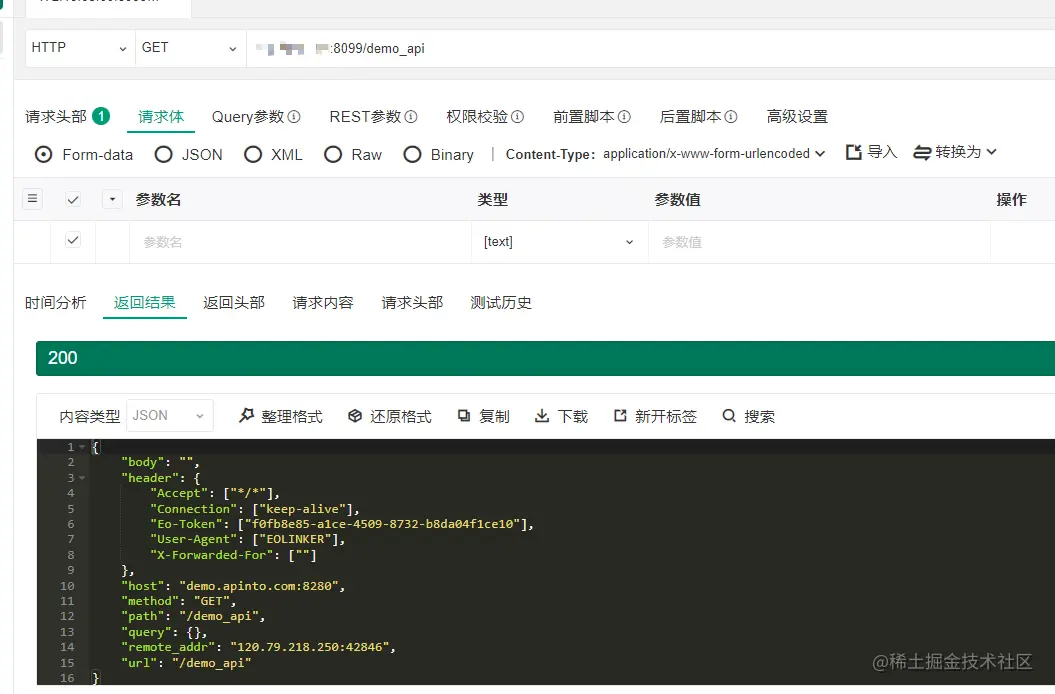1055x694 pixels.
Task: Click the info icon next to REST参数
Action: coord(411,116)
